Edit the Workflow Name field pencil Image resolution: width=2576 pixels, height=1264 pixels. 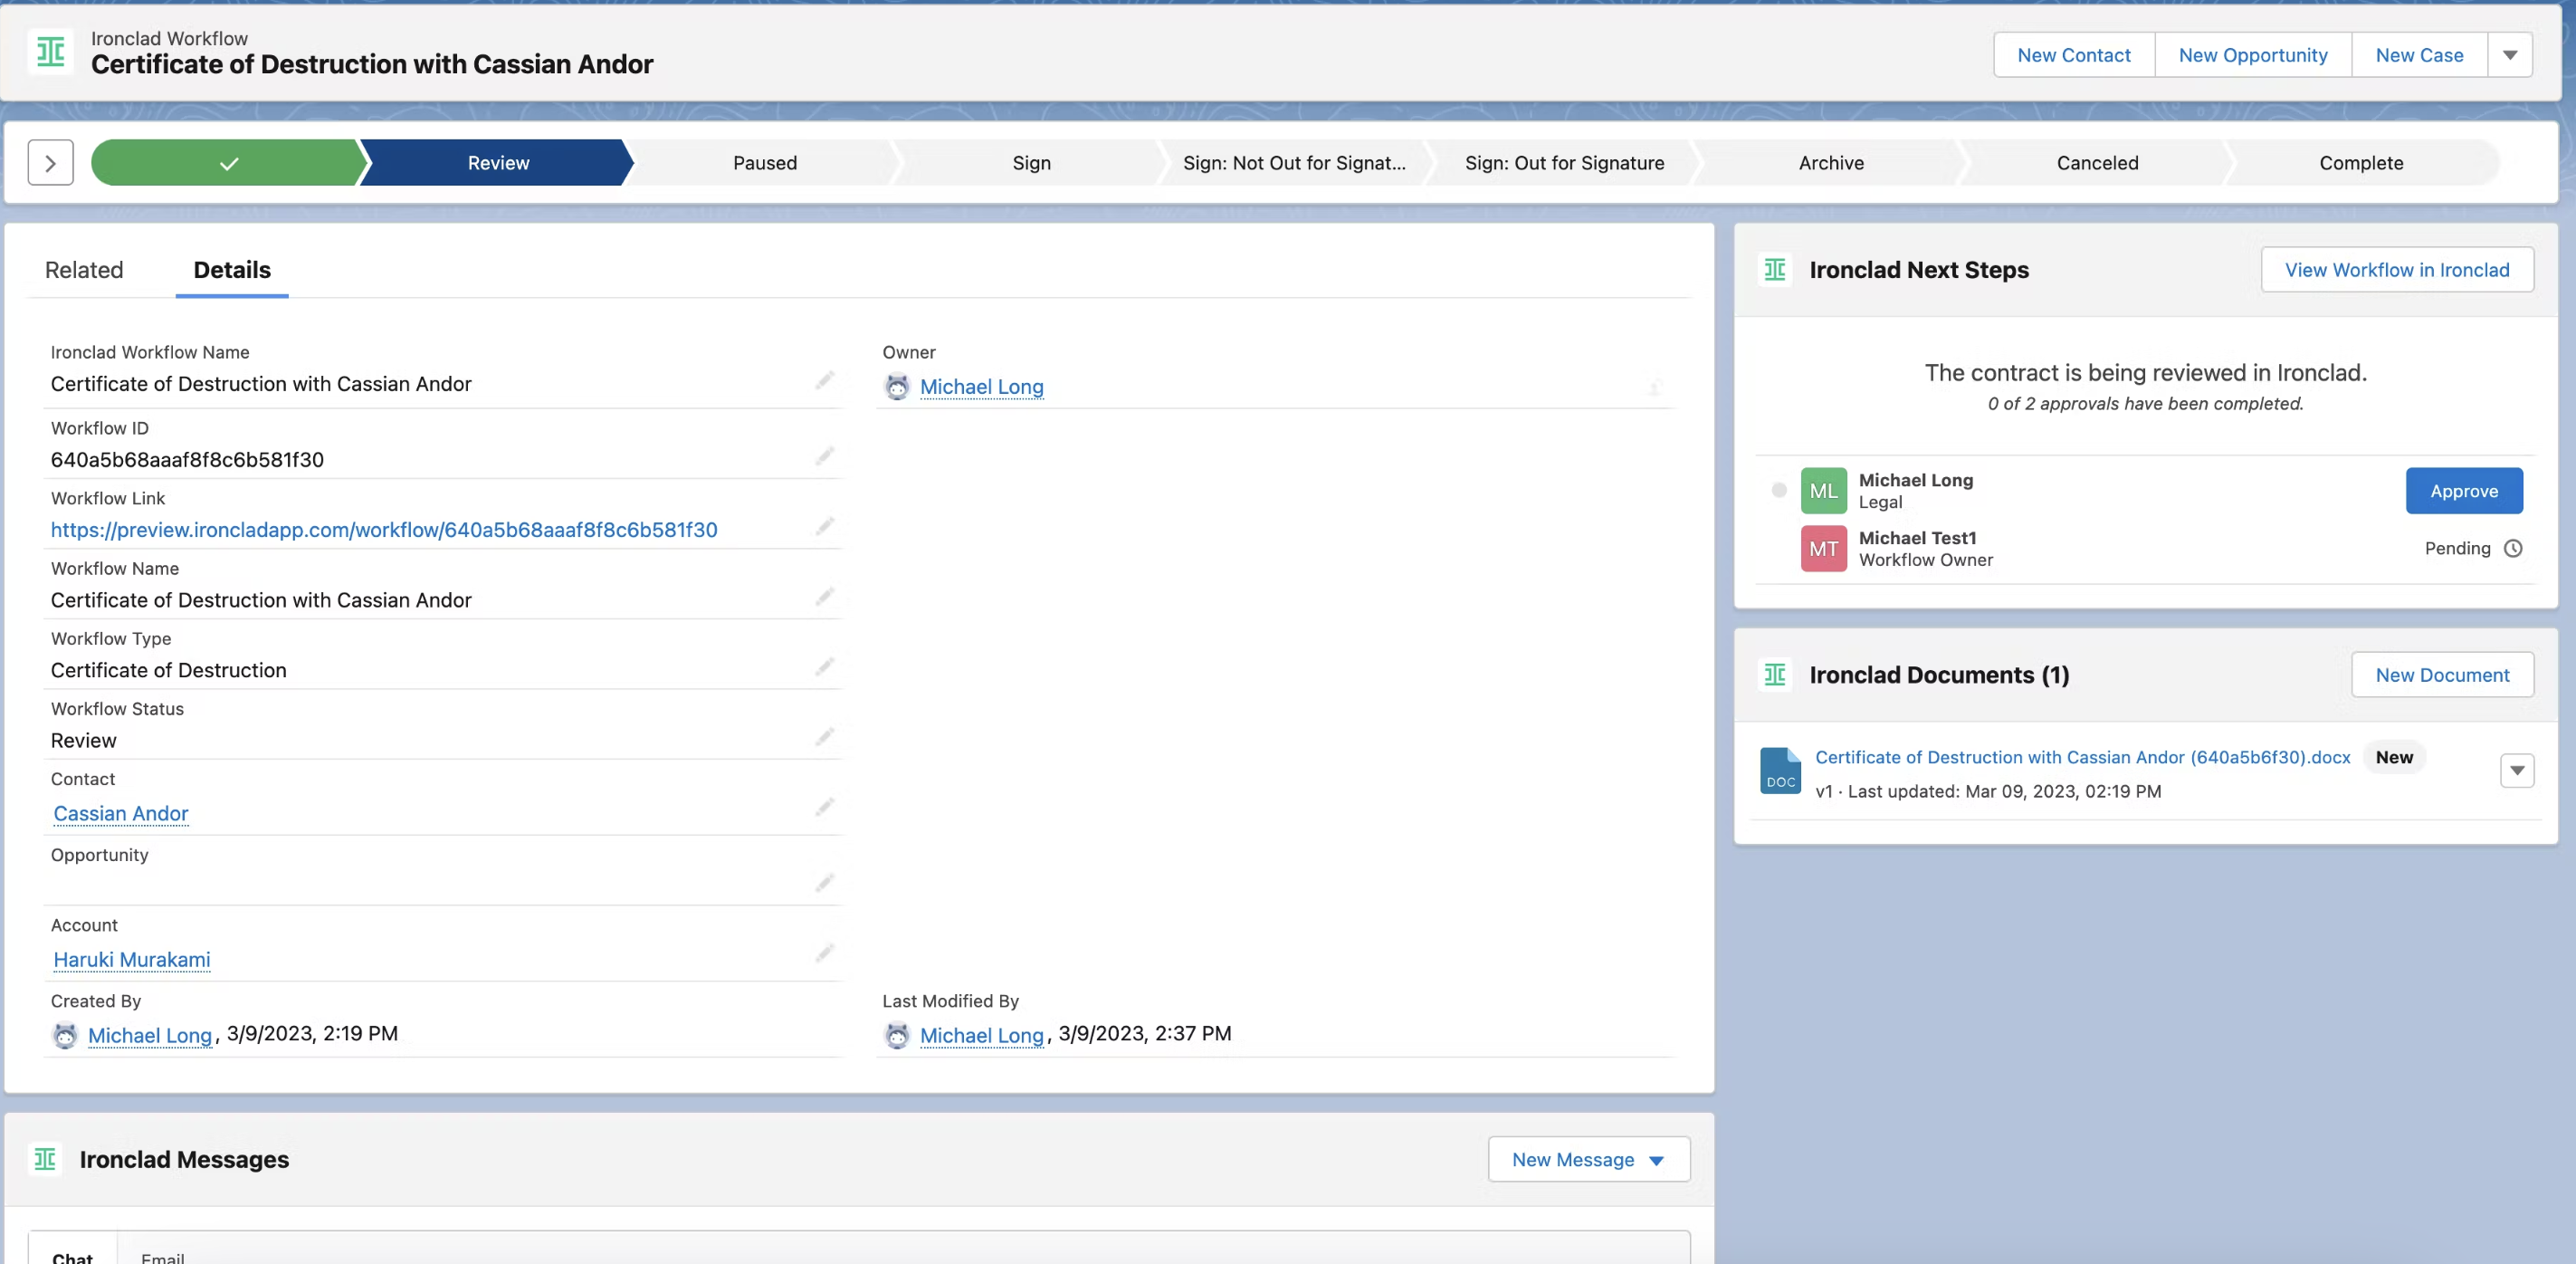[824, 597]
